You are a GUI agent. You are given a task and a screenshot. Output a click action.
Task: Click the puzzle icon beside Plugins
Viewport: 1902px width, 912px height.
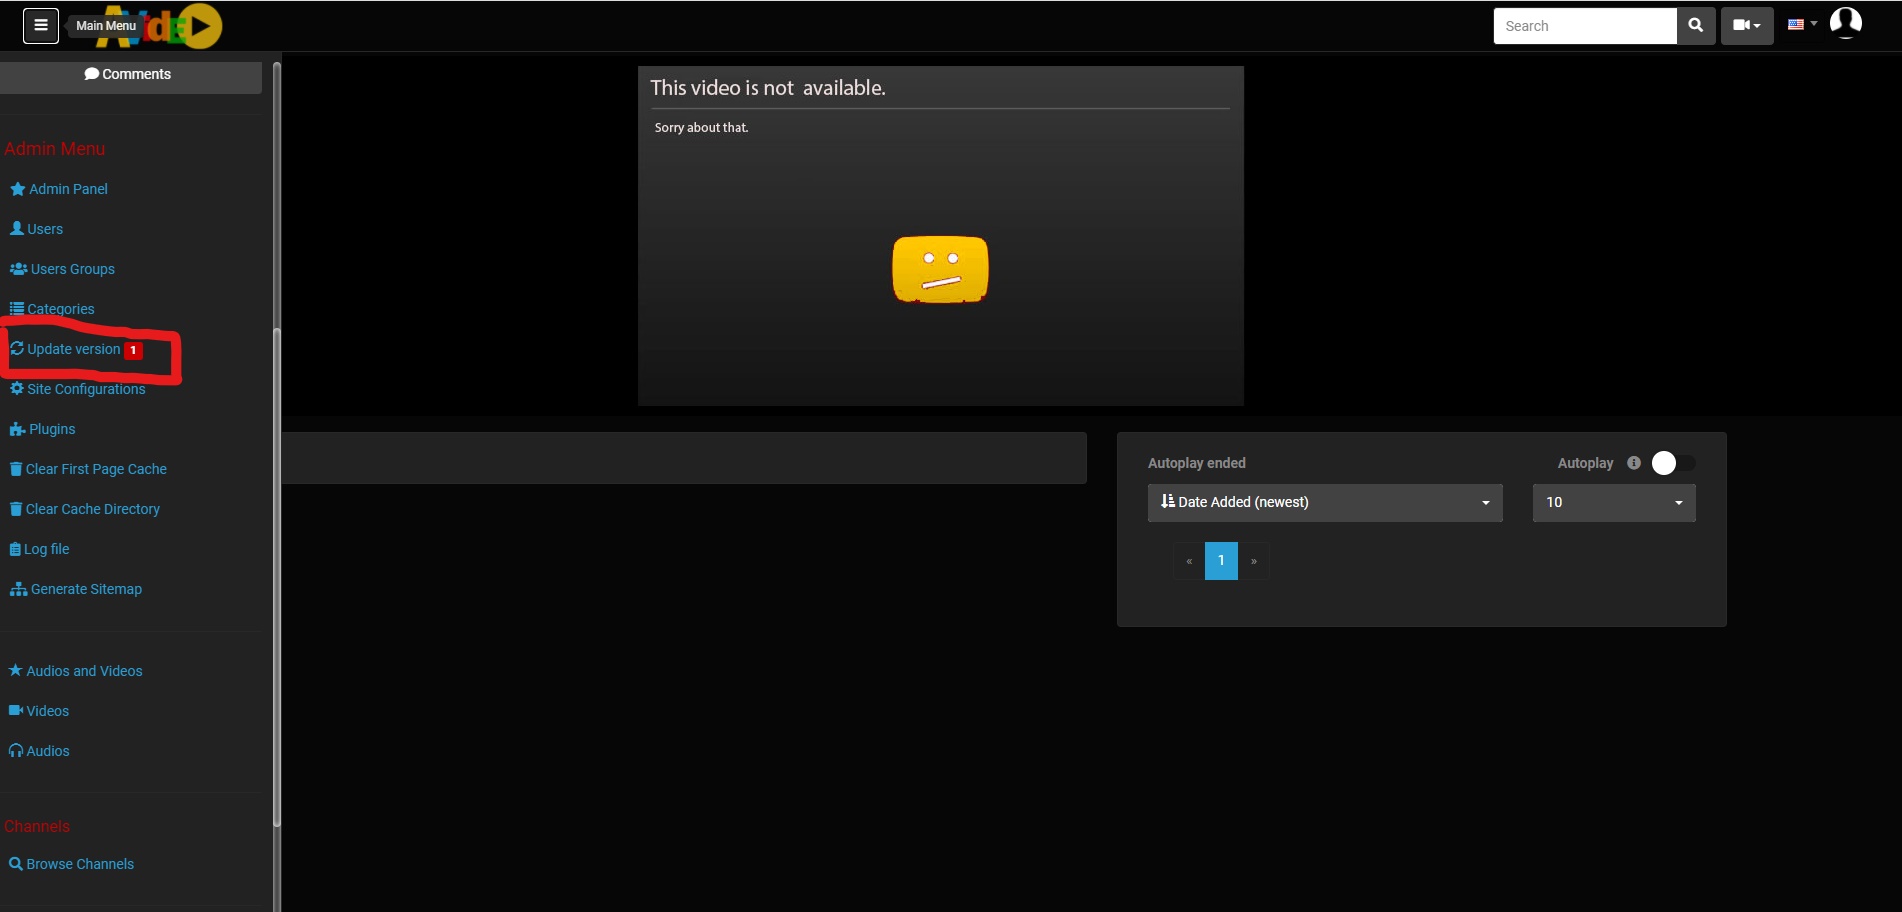click(x=18, y=429)
